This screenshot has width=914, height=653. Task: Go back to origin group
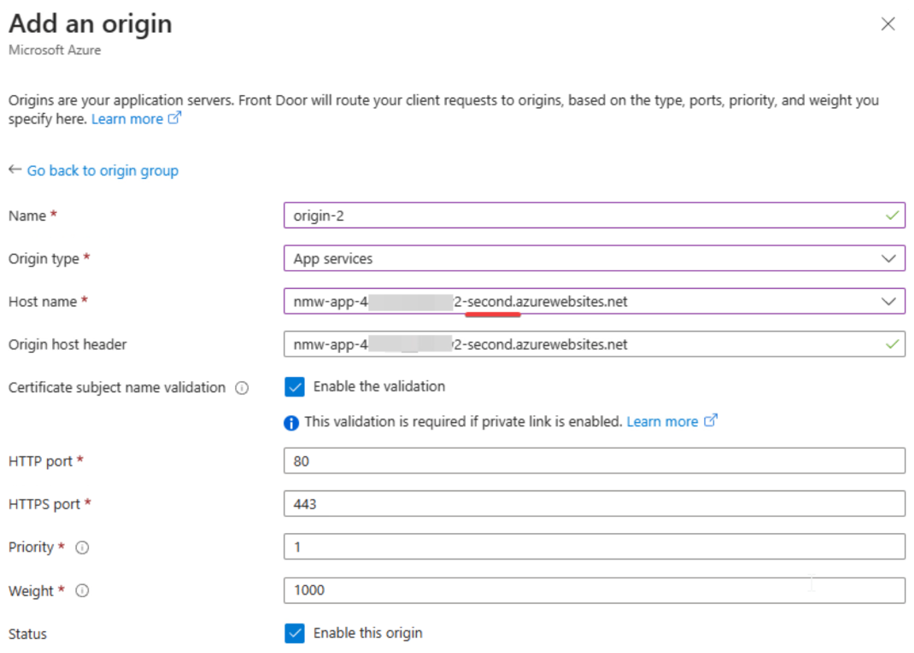point(103,171)
